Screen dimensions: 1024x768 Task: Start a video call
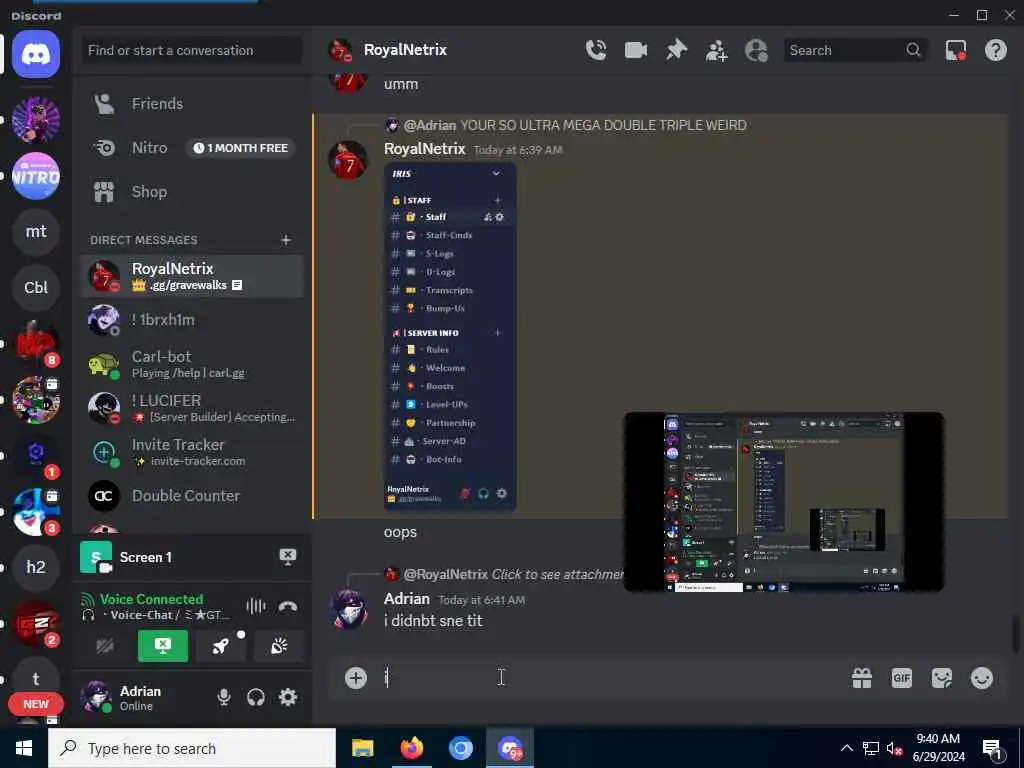tap(635, 50)
